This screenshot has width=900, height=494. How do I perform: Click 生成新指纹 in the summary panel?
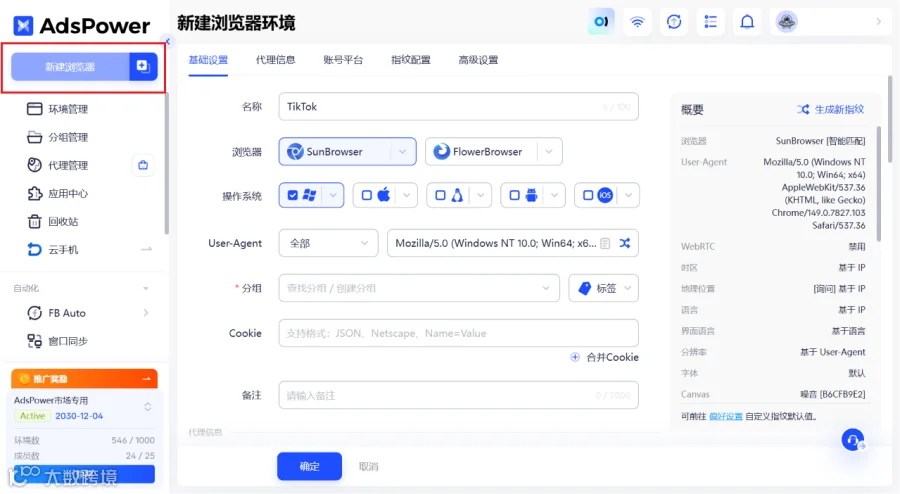pos(831,109)
